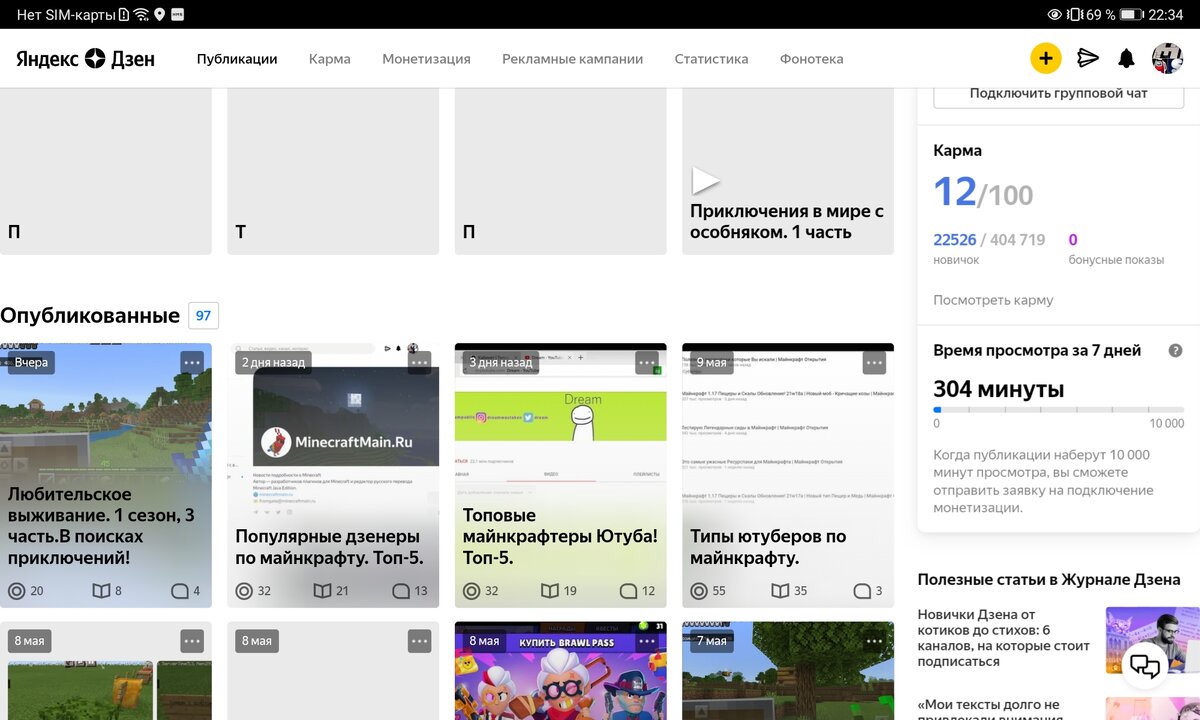Open three-dot menu on Brawl Pass card

point(647,640)
